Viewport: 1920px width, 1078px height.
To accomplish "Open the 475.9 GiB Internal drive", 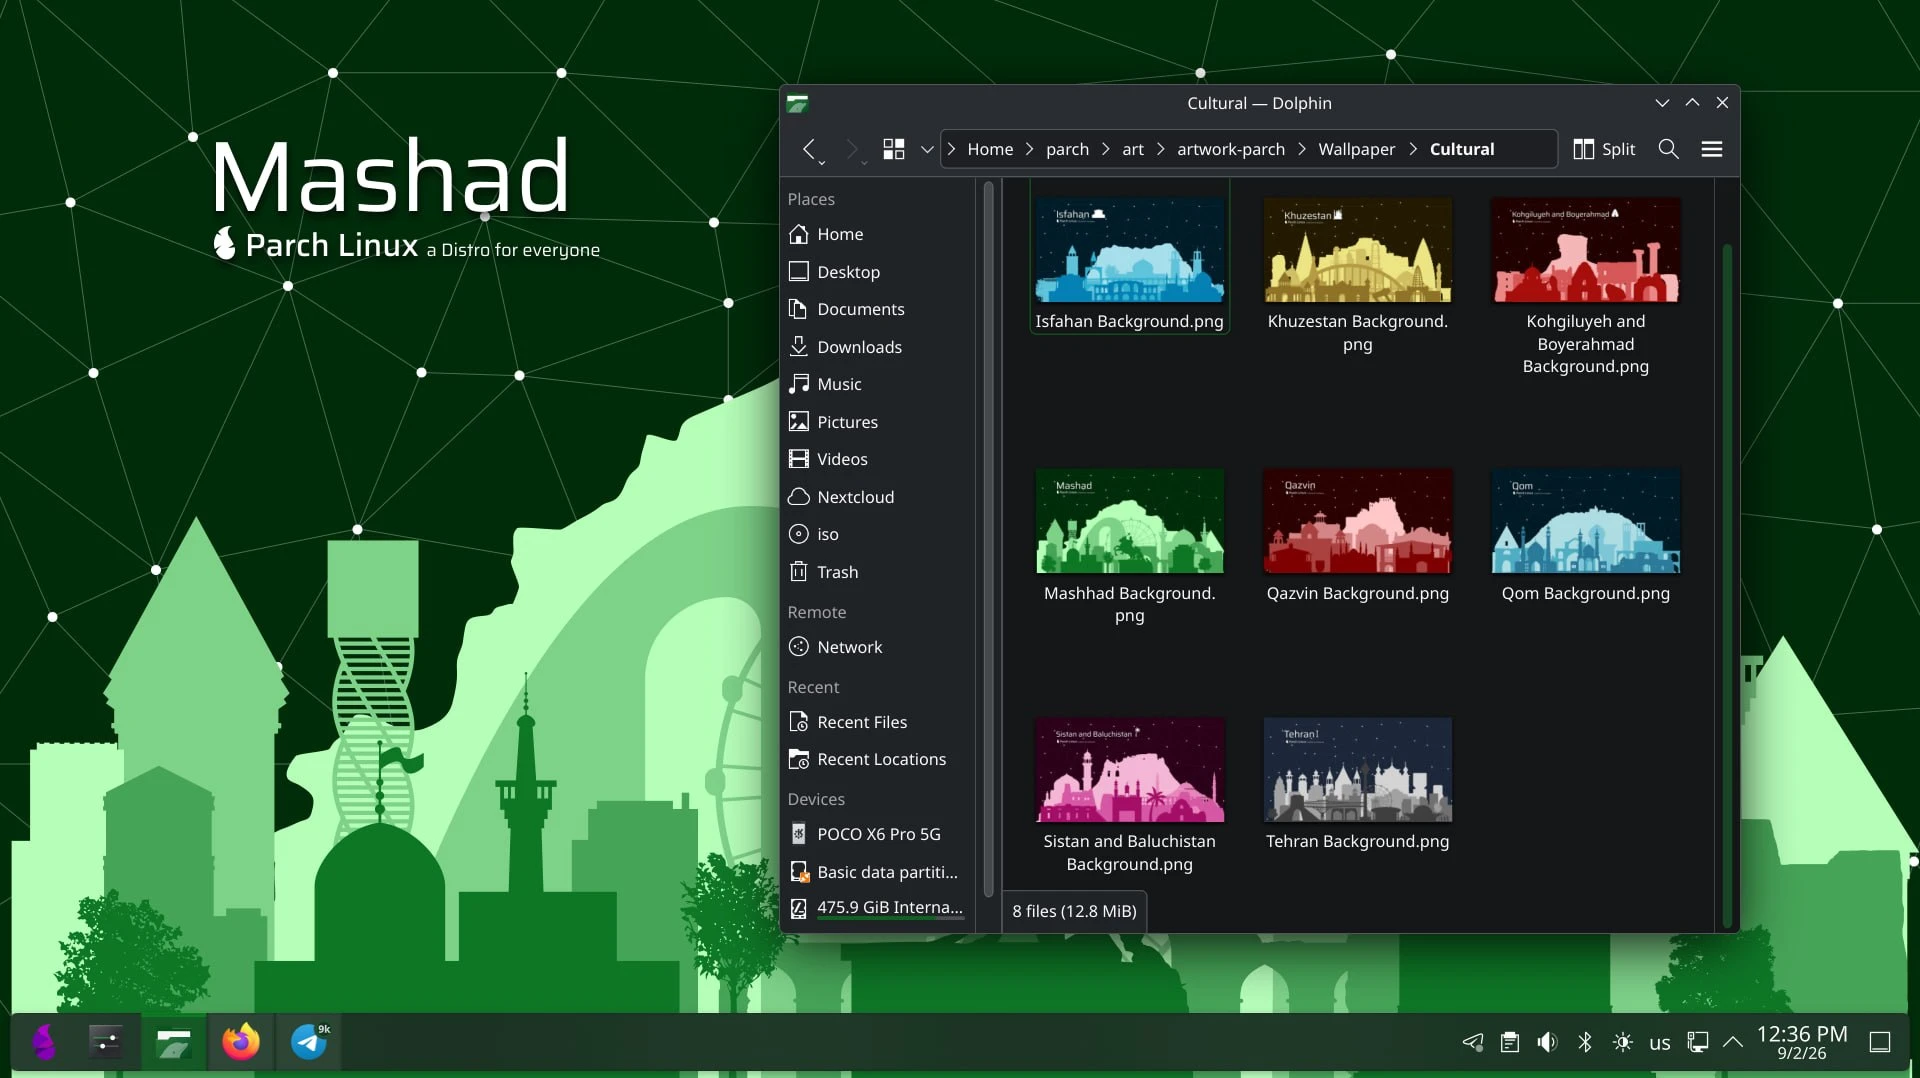I will pos(877,908).
